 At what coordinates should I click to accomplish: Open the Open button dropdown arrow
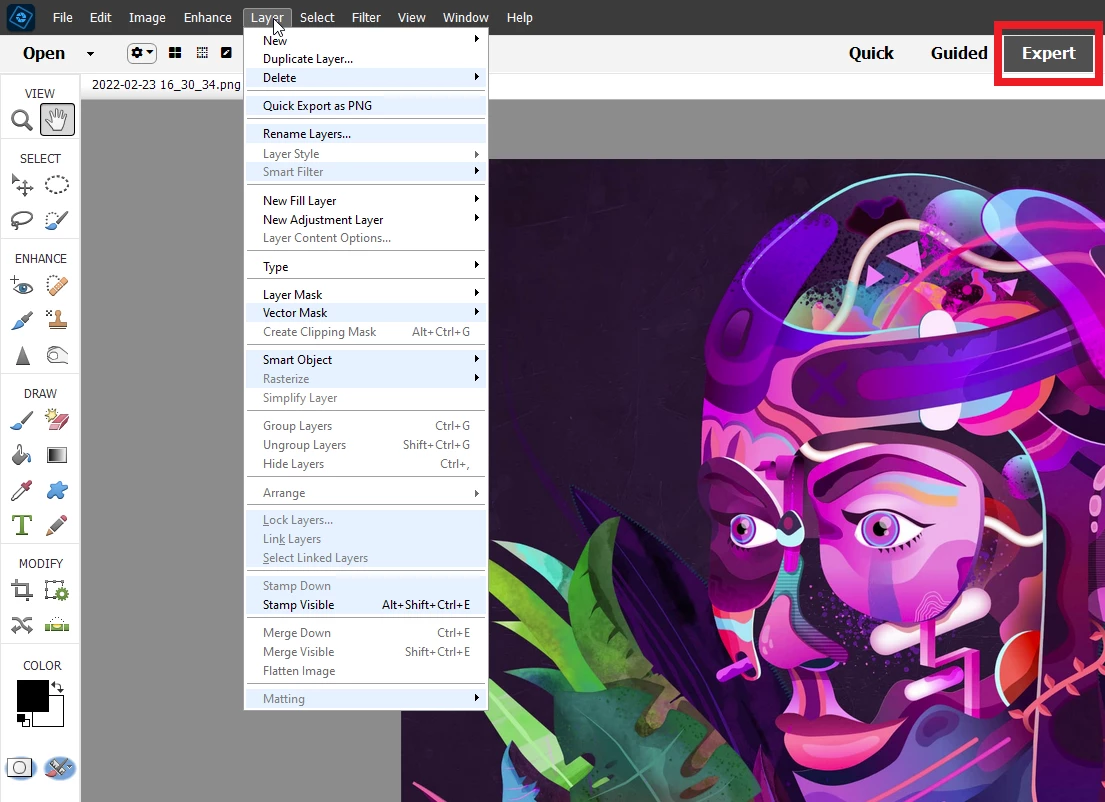point(90,54)
